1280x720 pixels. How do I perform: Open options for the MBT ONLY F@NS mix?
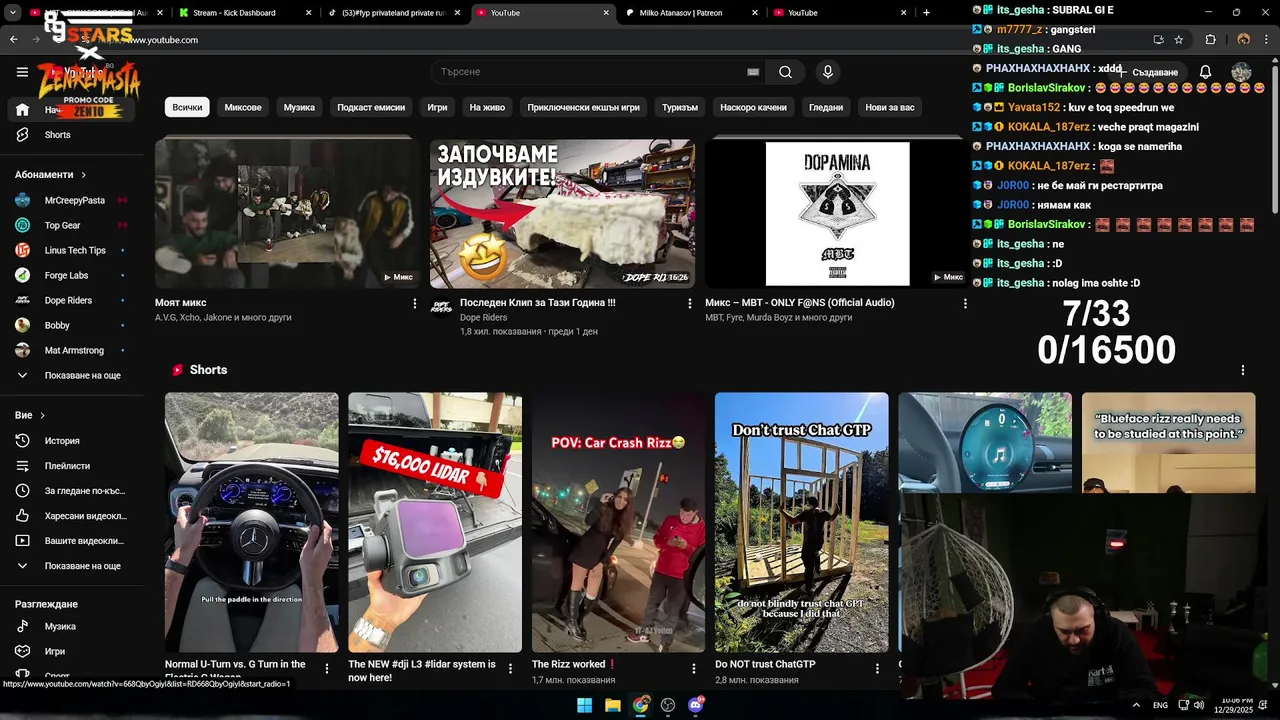[965, 303]
